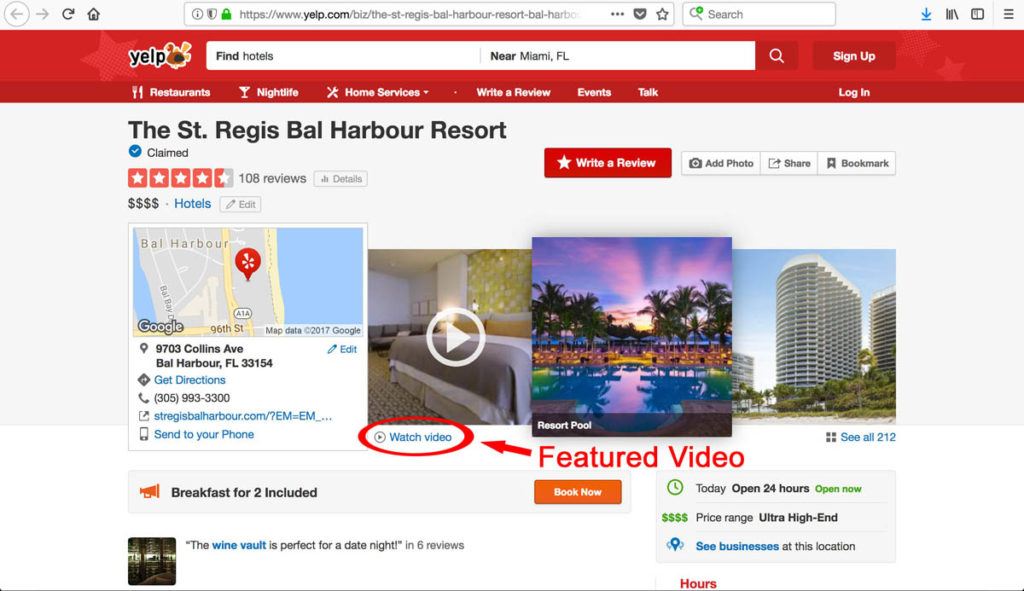This screenshot has height=591, width=1024.
Task: Open the page actions three-dot menu
Action: 617,14
